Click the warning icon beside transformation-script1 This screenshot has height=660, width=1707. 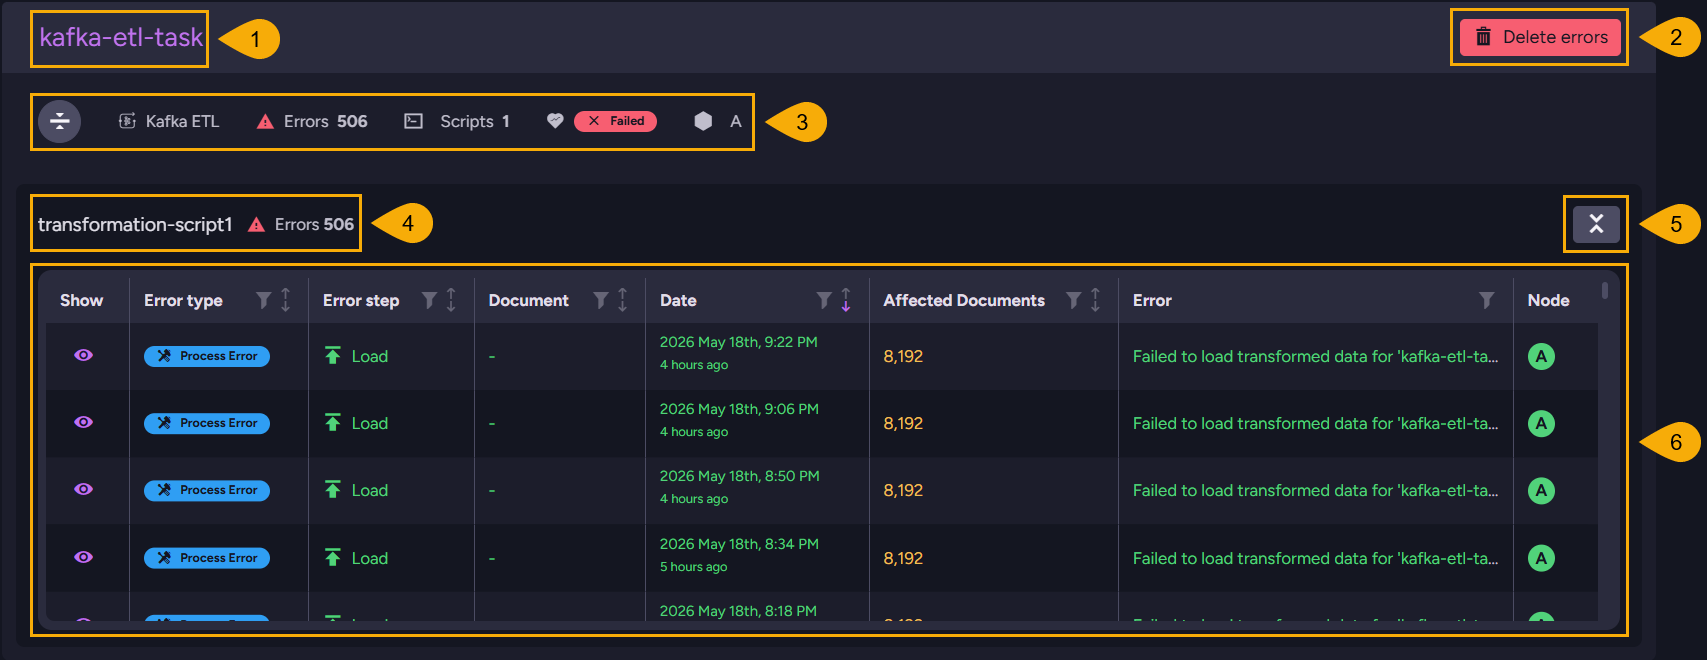point(257,225)
